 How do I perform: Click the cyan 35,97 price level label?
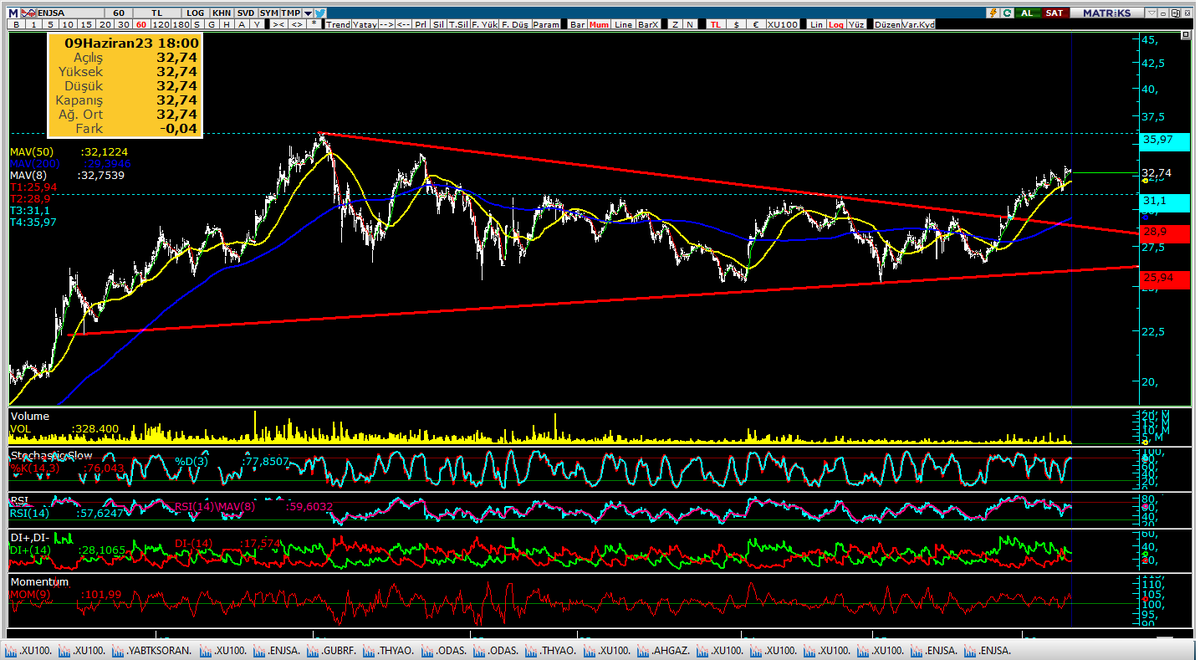[x=1163, y=141]
